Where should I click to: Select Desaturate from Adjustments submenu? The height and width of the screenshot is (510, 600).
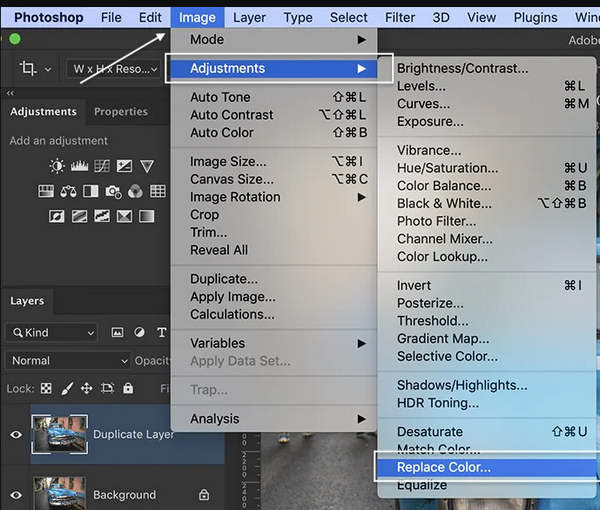(x=486, y=432)
